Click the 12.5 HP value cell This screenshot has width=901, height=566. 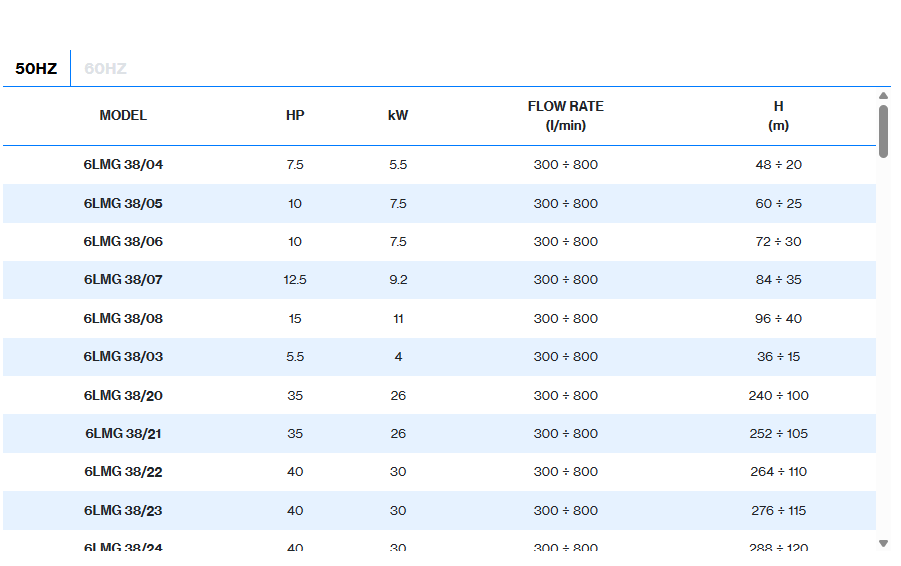(x=295, y=280)
